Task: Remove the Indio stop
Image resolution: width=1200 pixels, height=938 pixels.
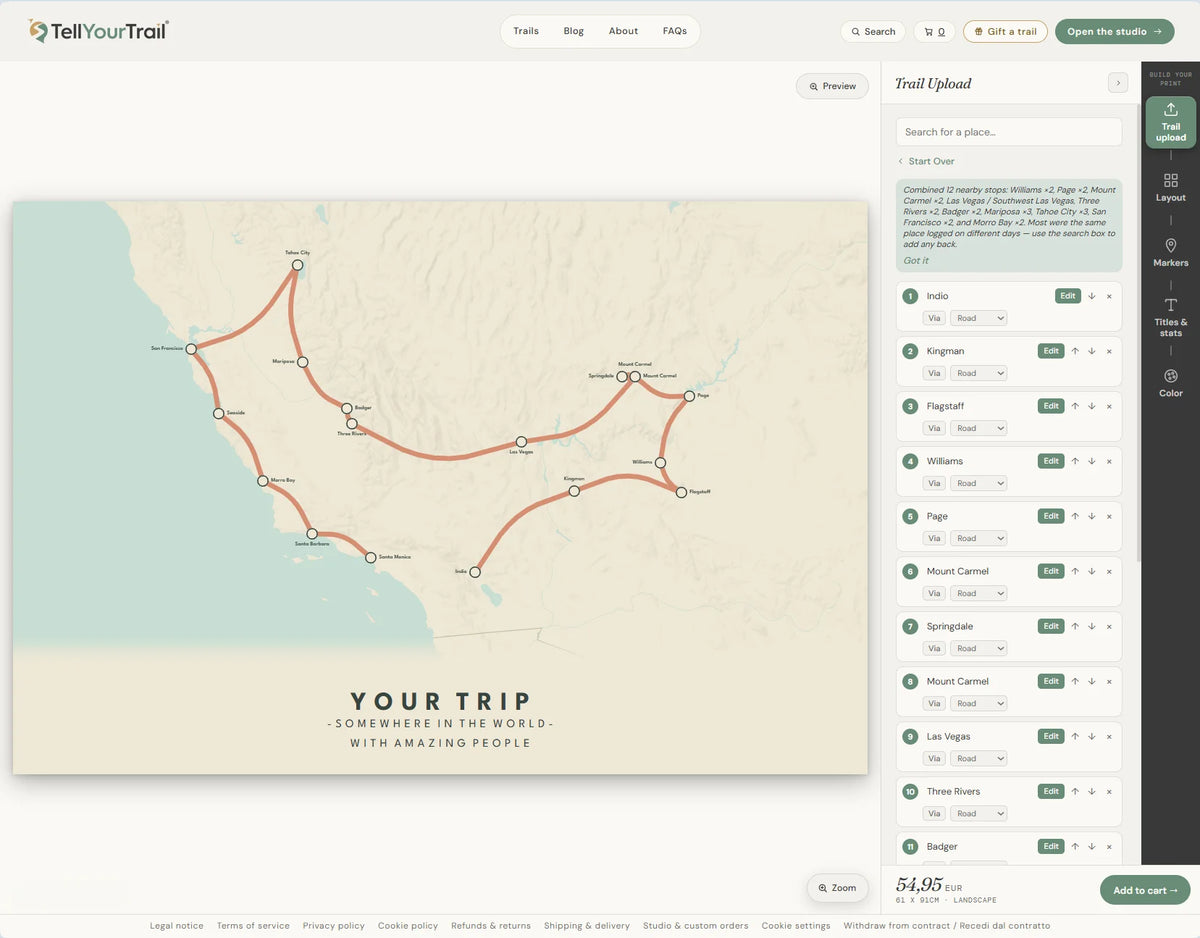Action: pos(1109,296)
